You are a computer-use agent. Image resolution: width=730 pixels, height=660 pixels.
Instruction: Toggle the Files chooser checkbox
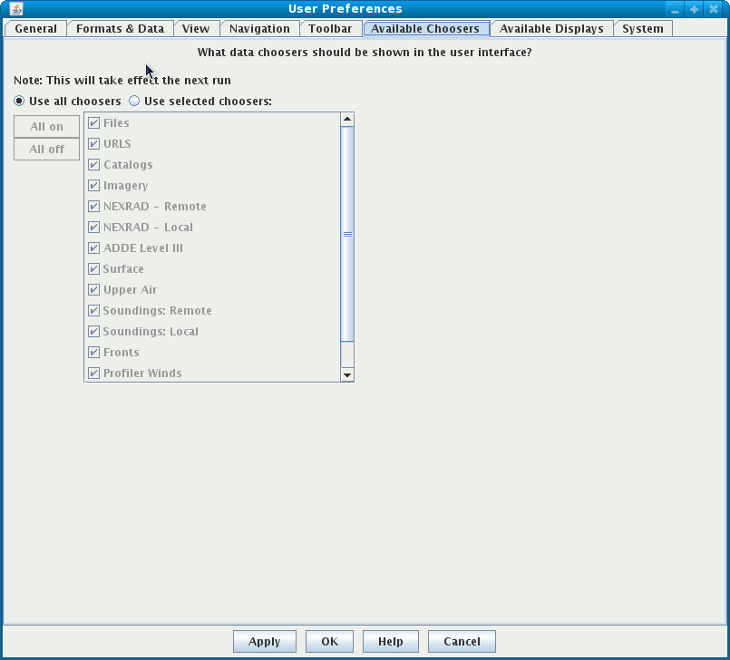94,123
